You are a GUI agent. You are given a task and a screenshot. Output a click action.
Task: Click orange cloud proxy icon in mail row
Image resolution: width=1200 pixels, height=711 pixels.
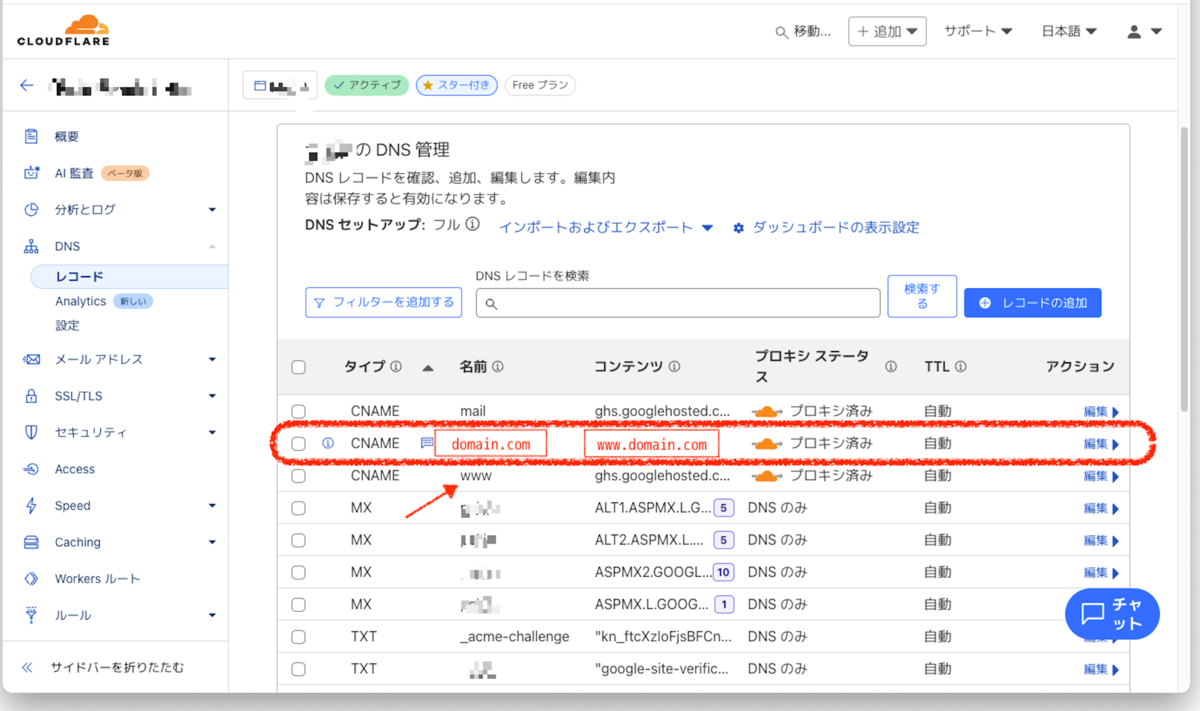766,411
